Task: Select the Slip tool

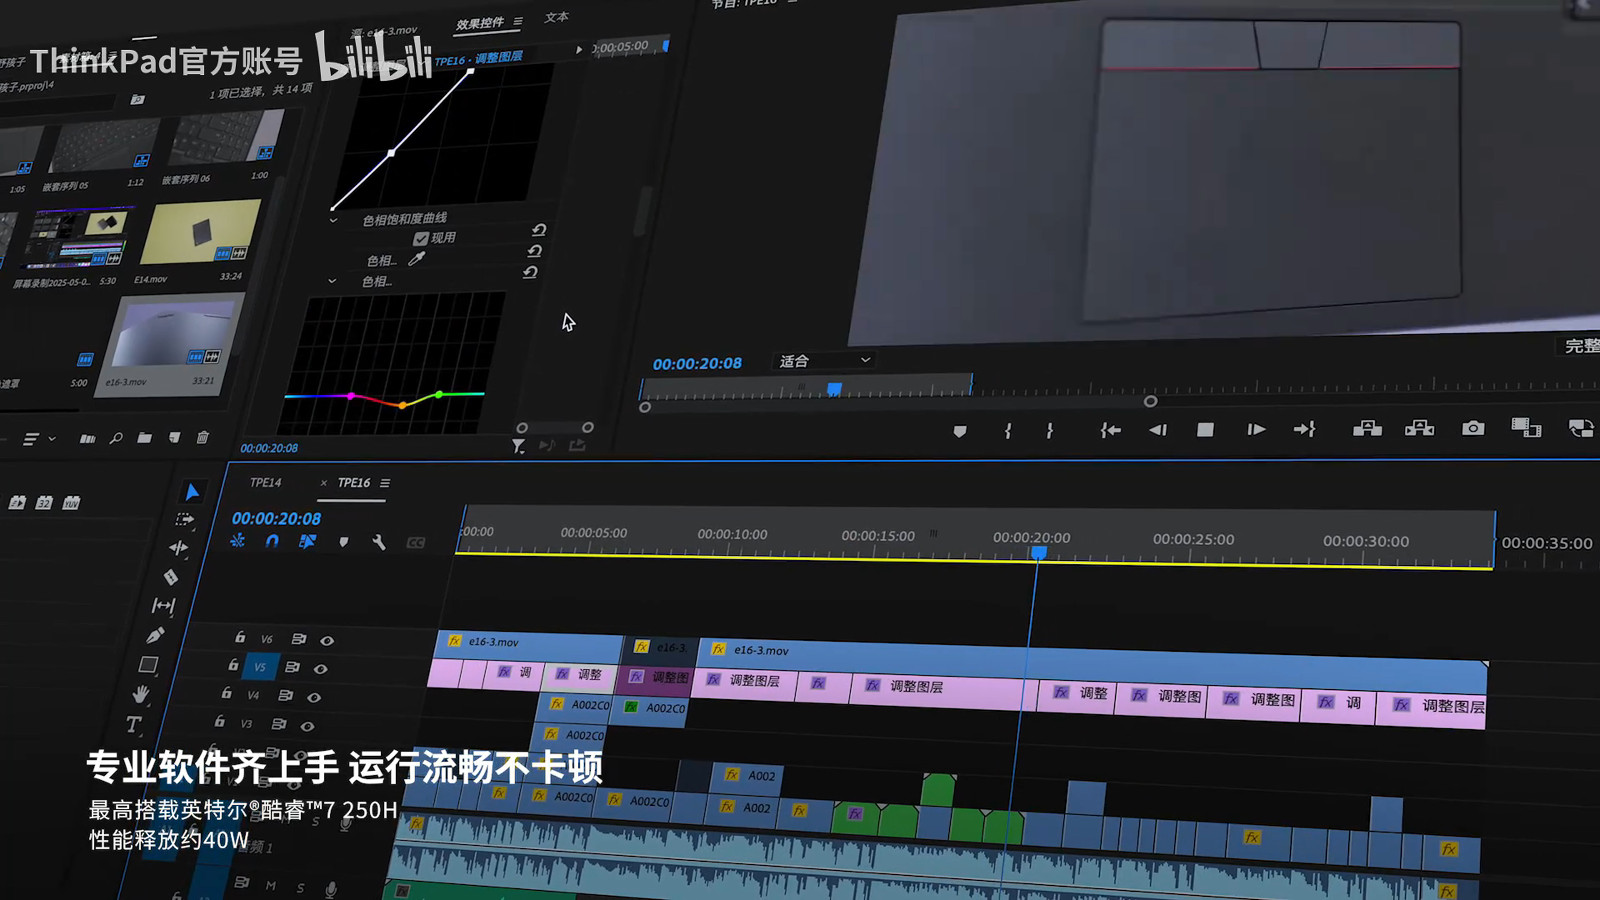Action: coord(163,605)
